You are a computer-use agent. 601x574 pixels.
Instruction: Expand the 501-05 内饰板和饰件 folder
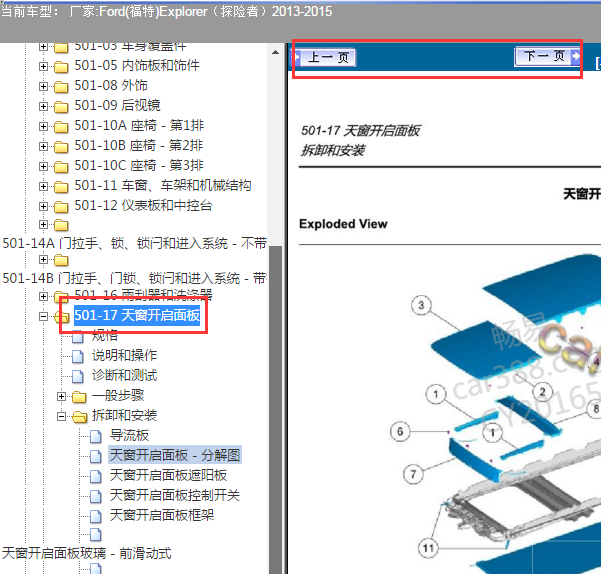coord(43,66)
